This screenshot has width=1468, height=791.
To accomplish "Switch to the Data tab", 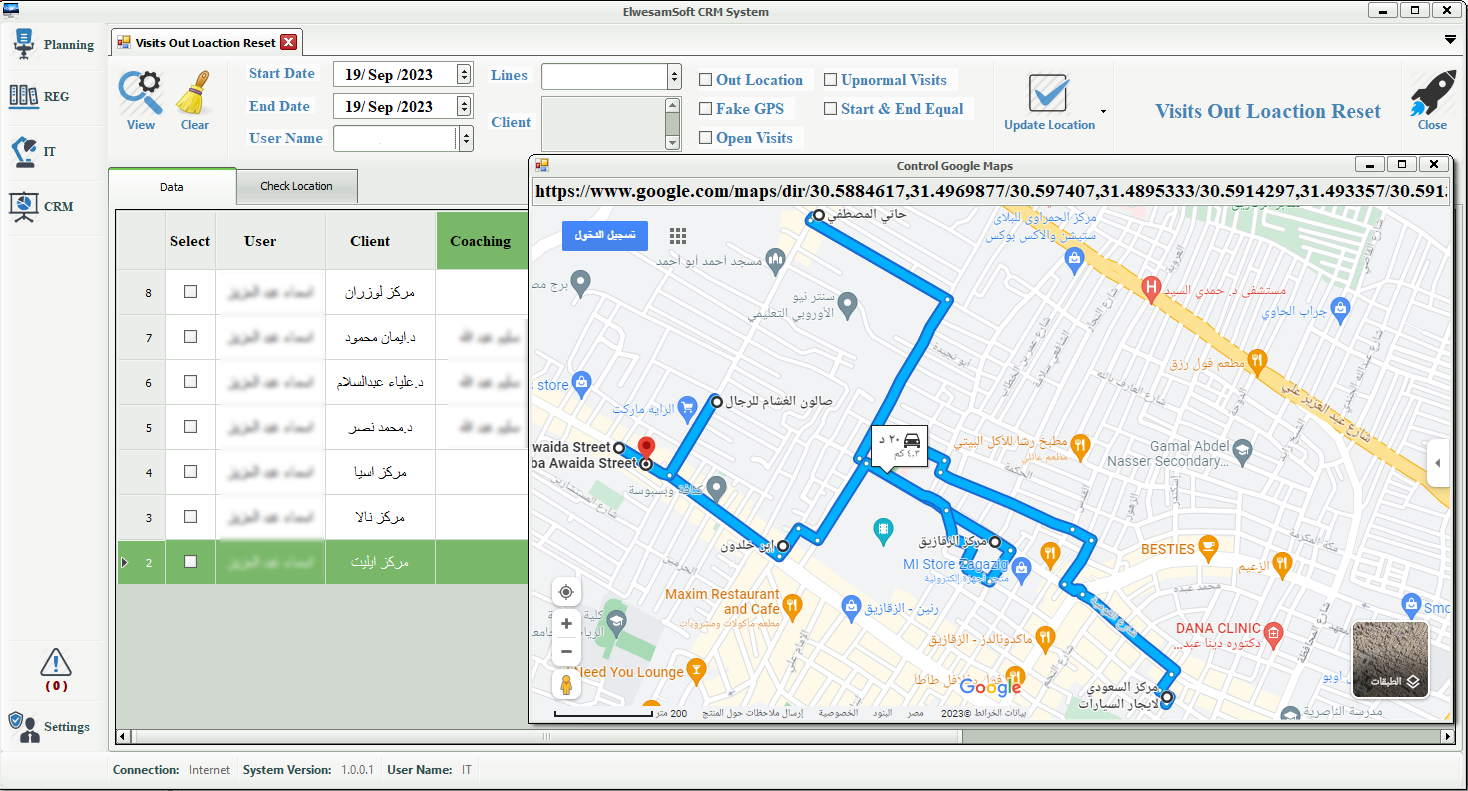I will 172,186.
